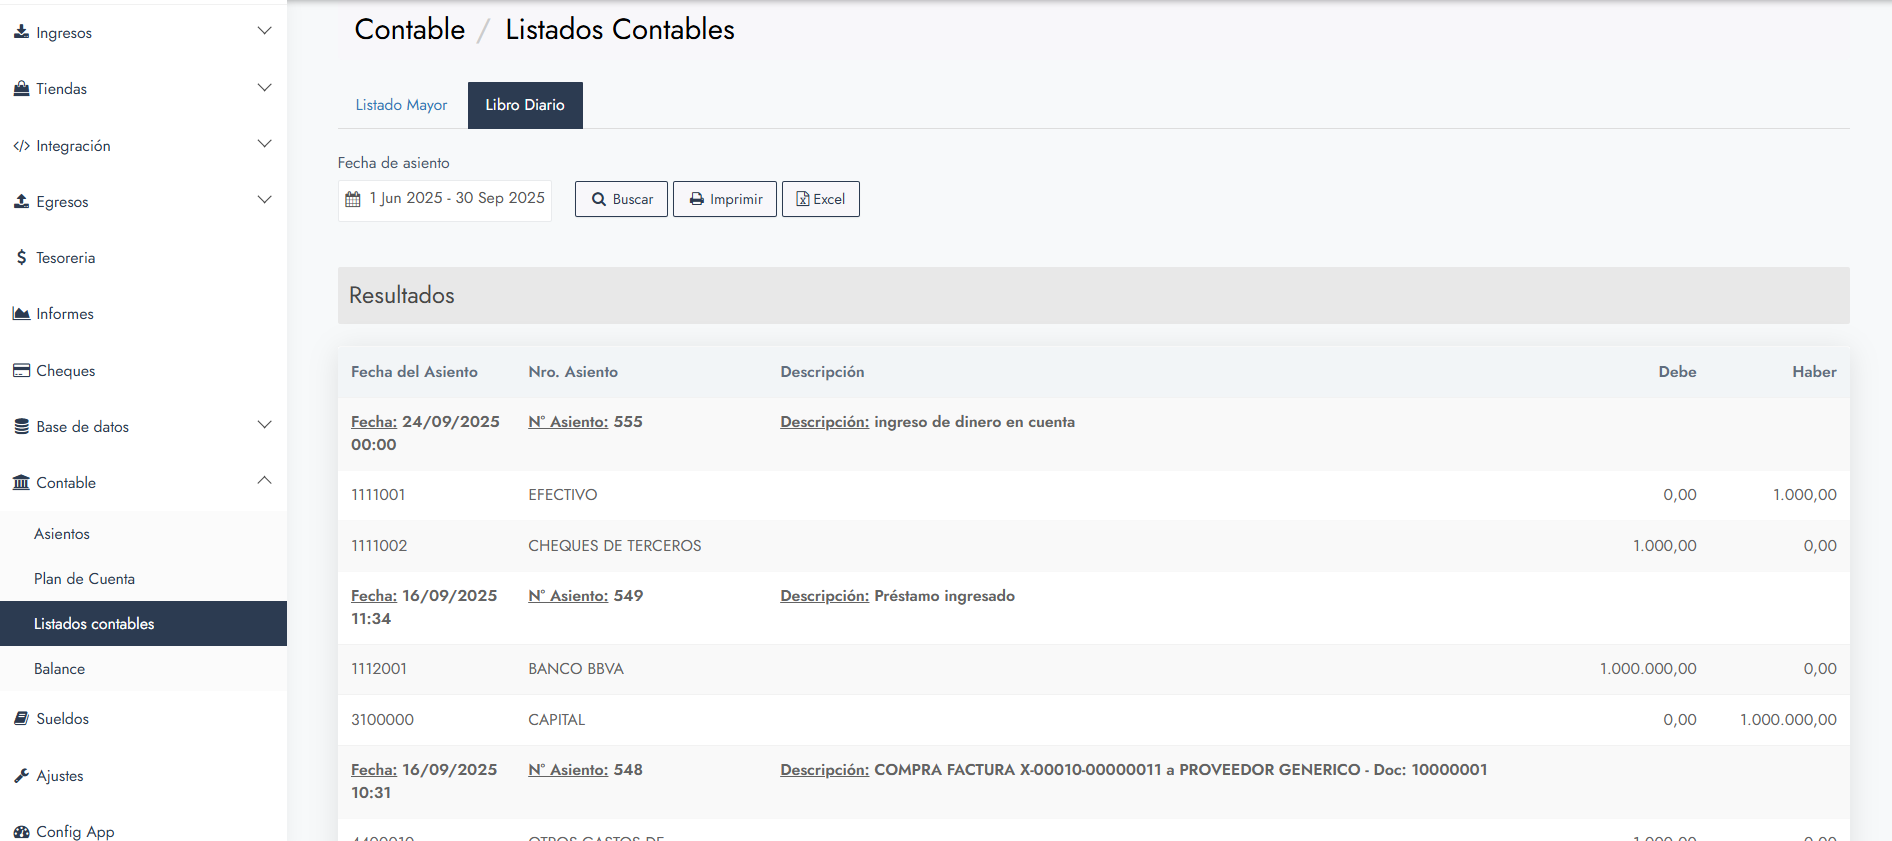Switch to the Listado Mayor tab
1892x841 pixels.
point(401,105)
